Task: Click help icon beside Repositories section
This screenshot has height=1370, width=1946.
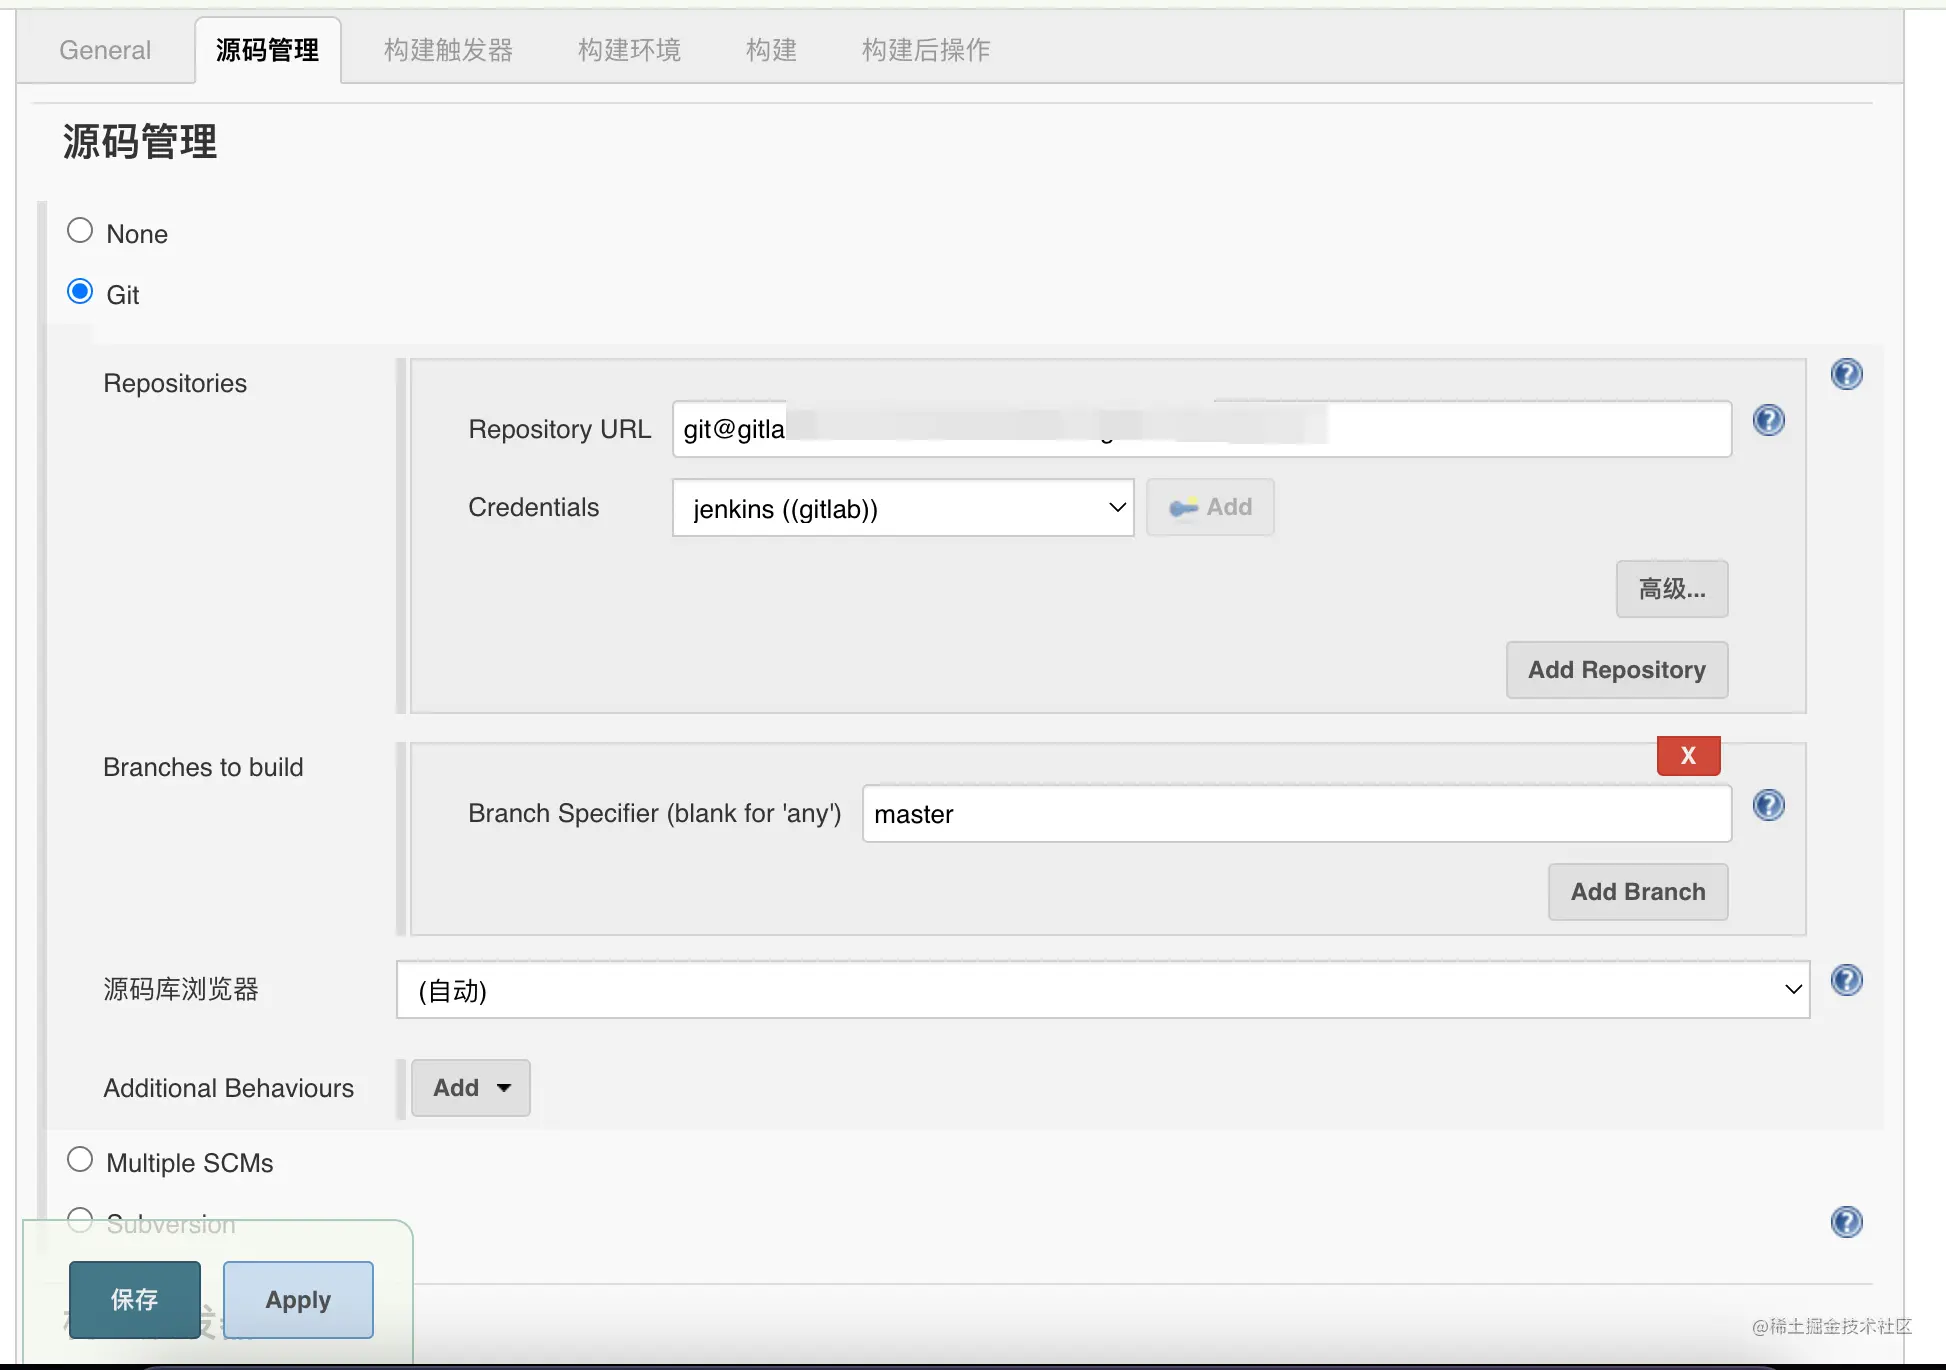Action: point(1846,374)
